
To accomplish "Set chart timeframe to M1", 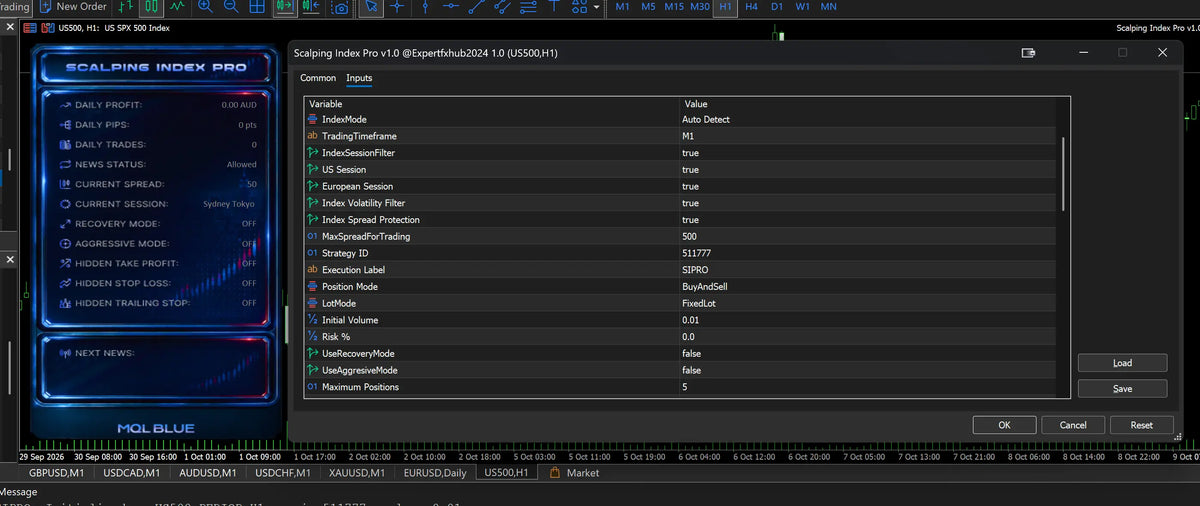I will (x=623, y=6).
